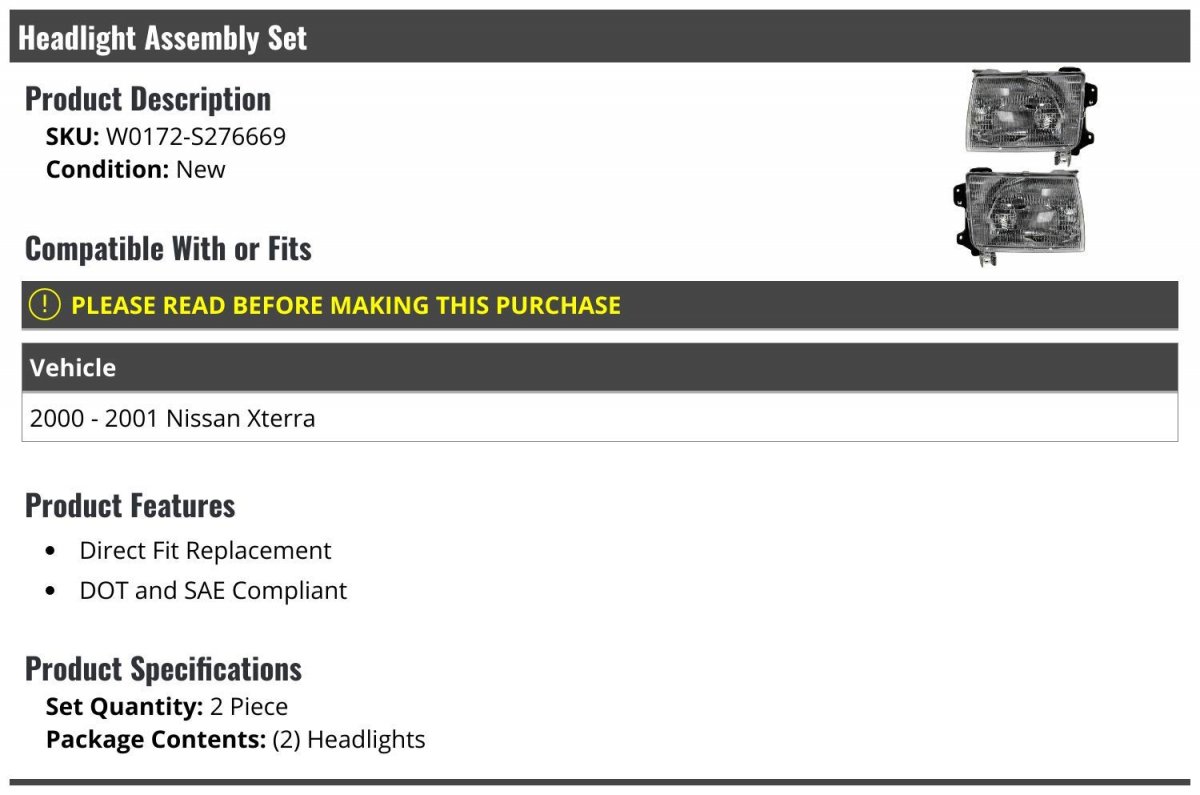Open the bottom headlight product image

coord(1019,215)
